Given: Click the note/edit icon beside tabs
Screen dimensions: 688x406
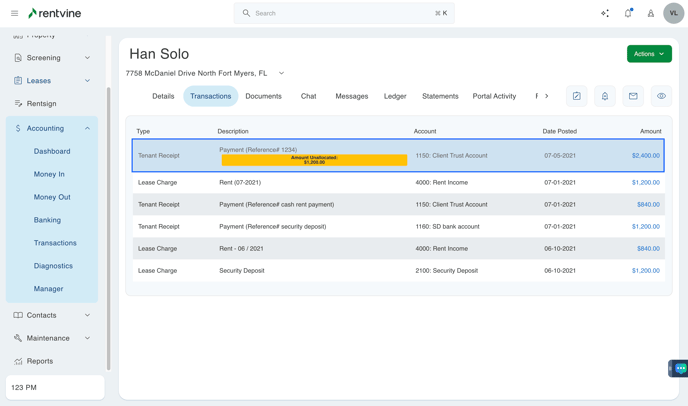Looking at the screenshot, I should [577, 96].
